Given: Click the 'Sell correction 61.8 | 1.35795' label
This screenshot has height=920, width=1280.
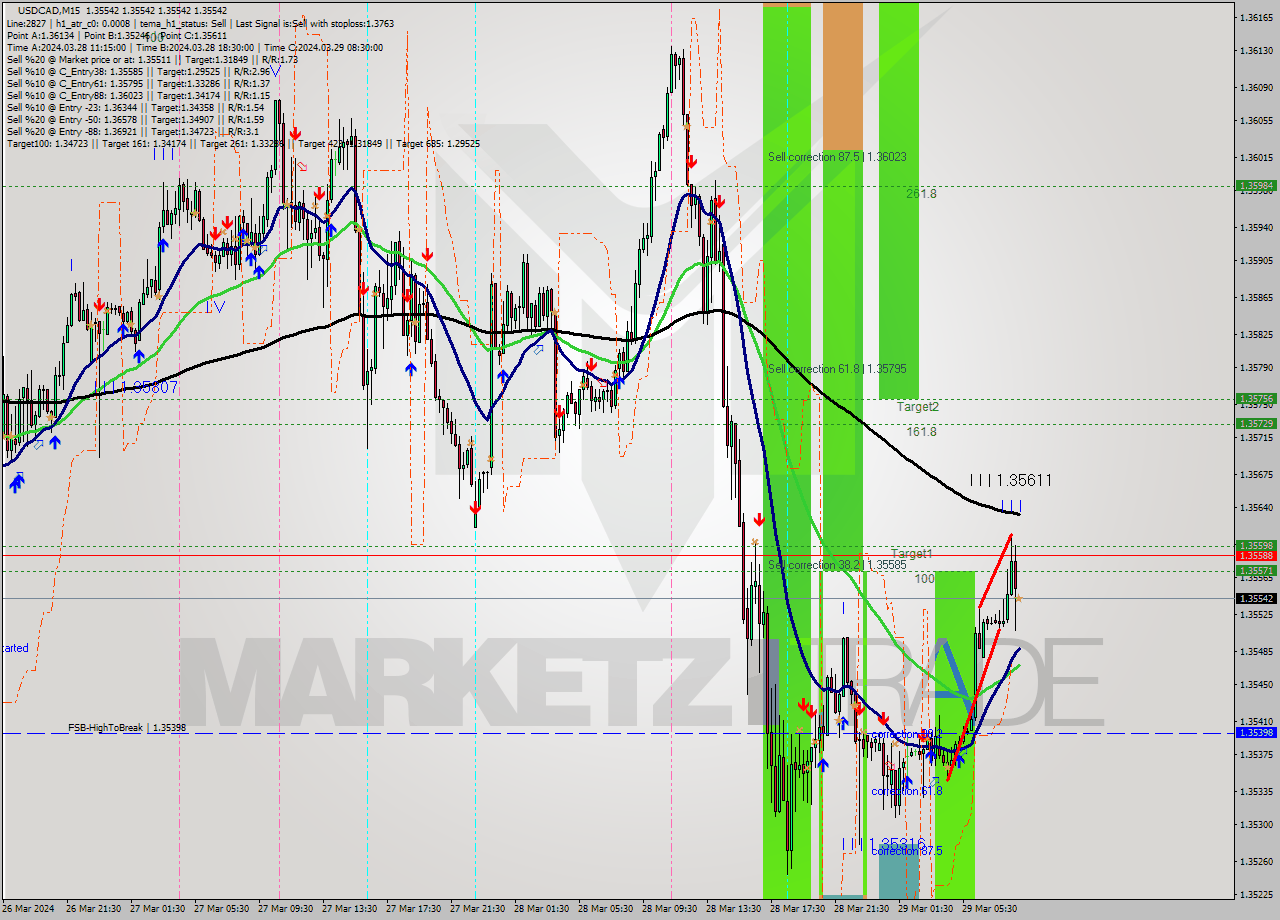Looking at the screenshot, I should (837, 369).
